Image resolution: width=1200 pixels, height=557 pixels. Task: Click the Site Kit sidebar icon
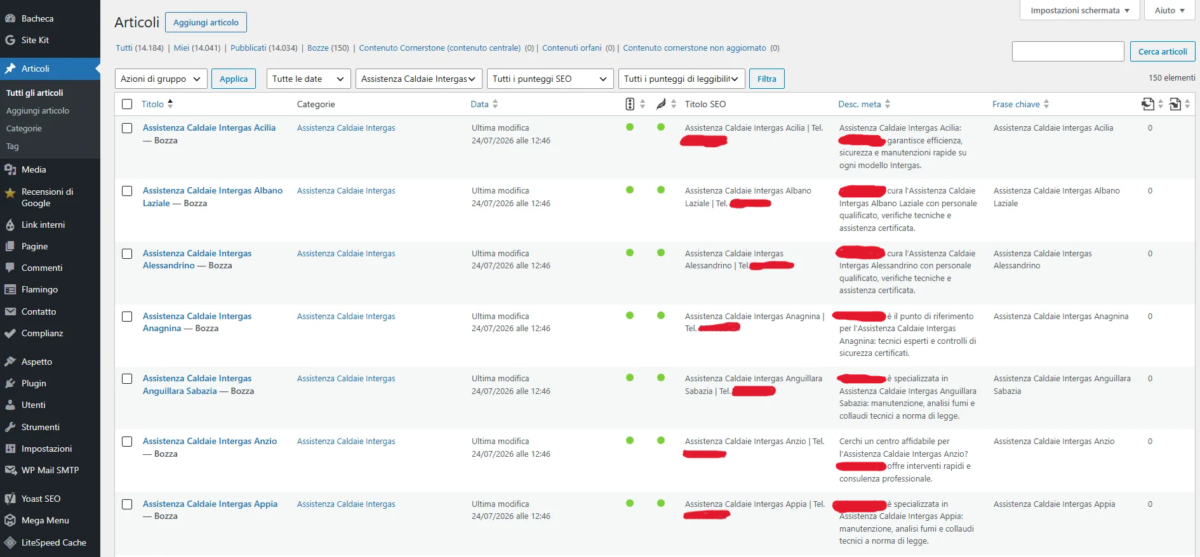click(x=10, y=40)
